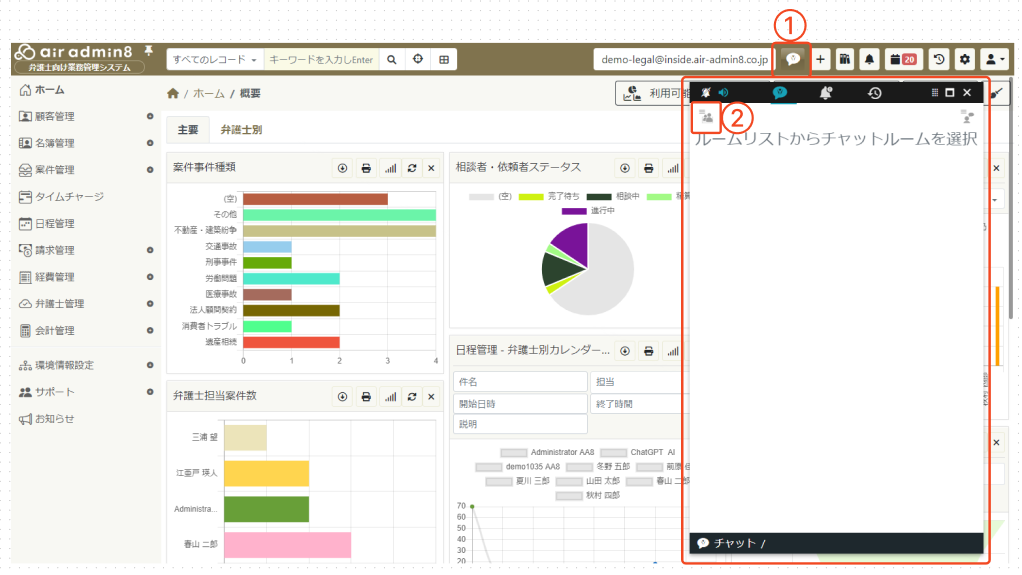
Task: Toggle the sidebar pin next to the logo
Action: click(x=149, y=50)
